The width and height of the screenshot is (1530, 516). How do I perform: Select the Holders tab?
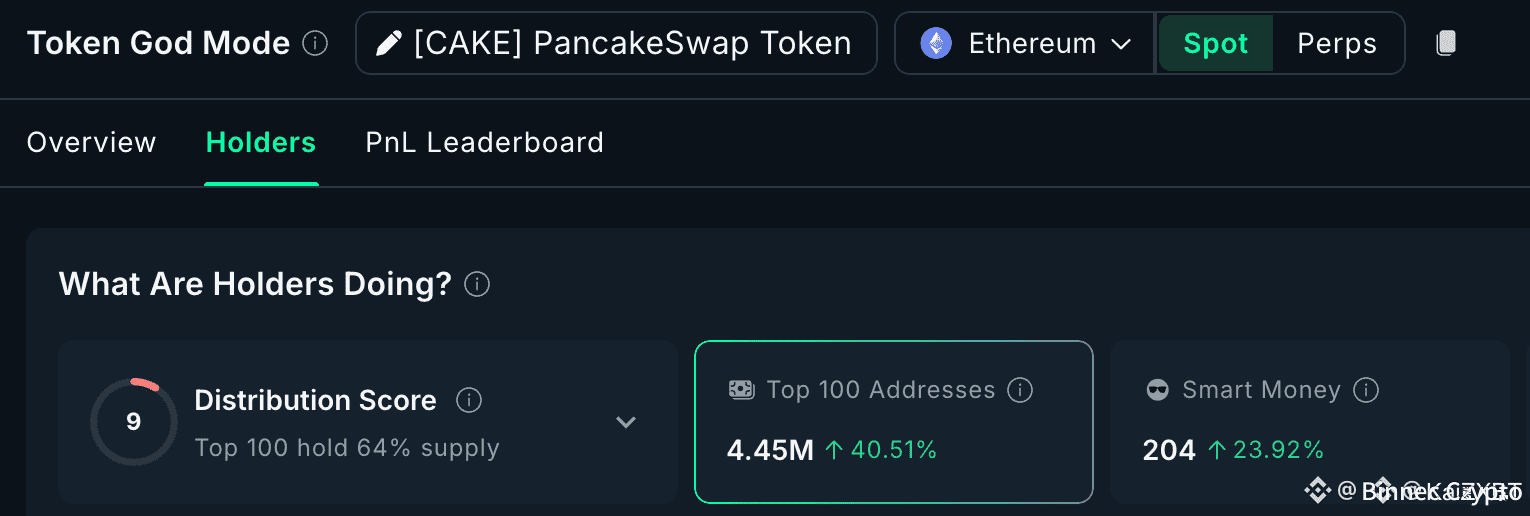click(261, 143)
